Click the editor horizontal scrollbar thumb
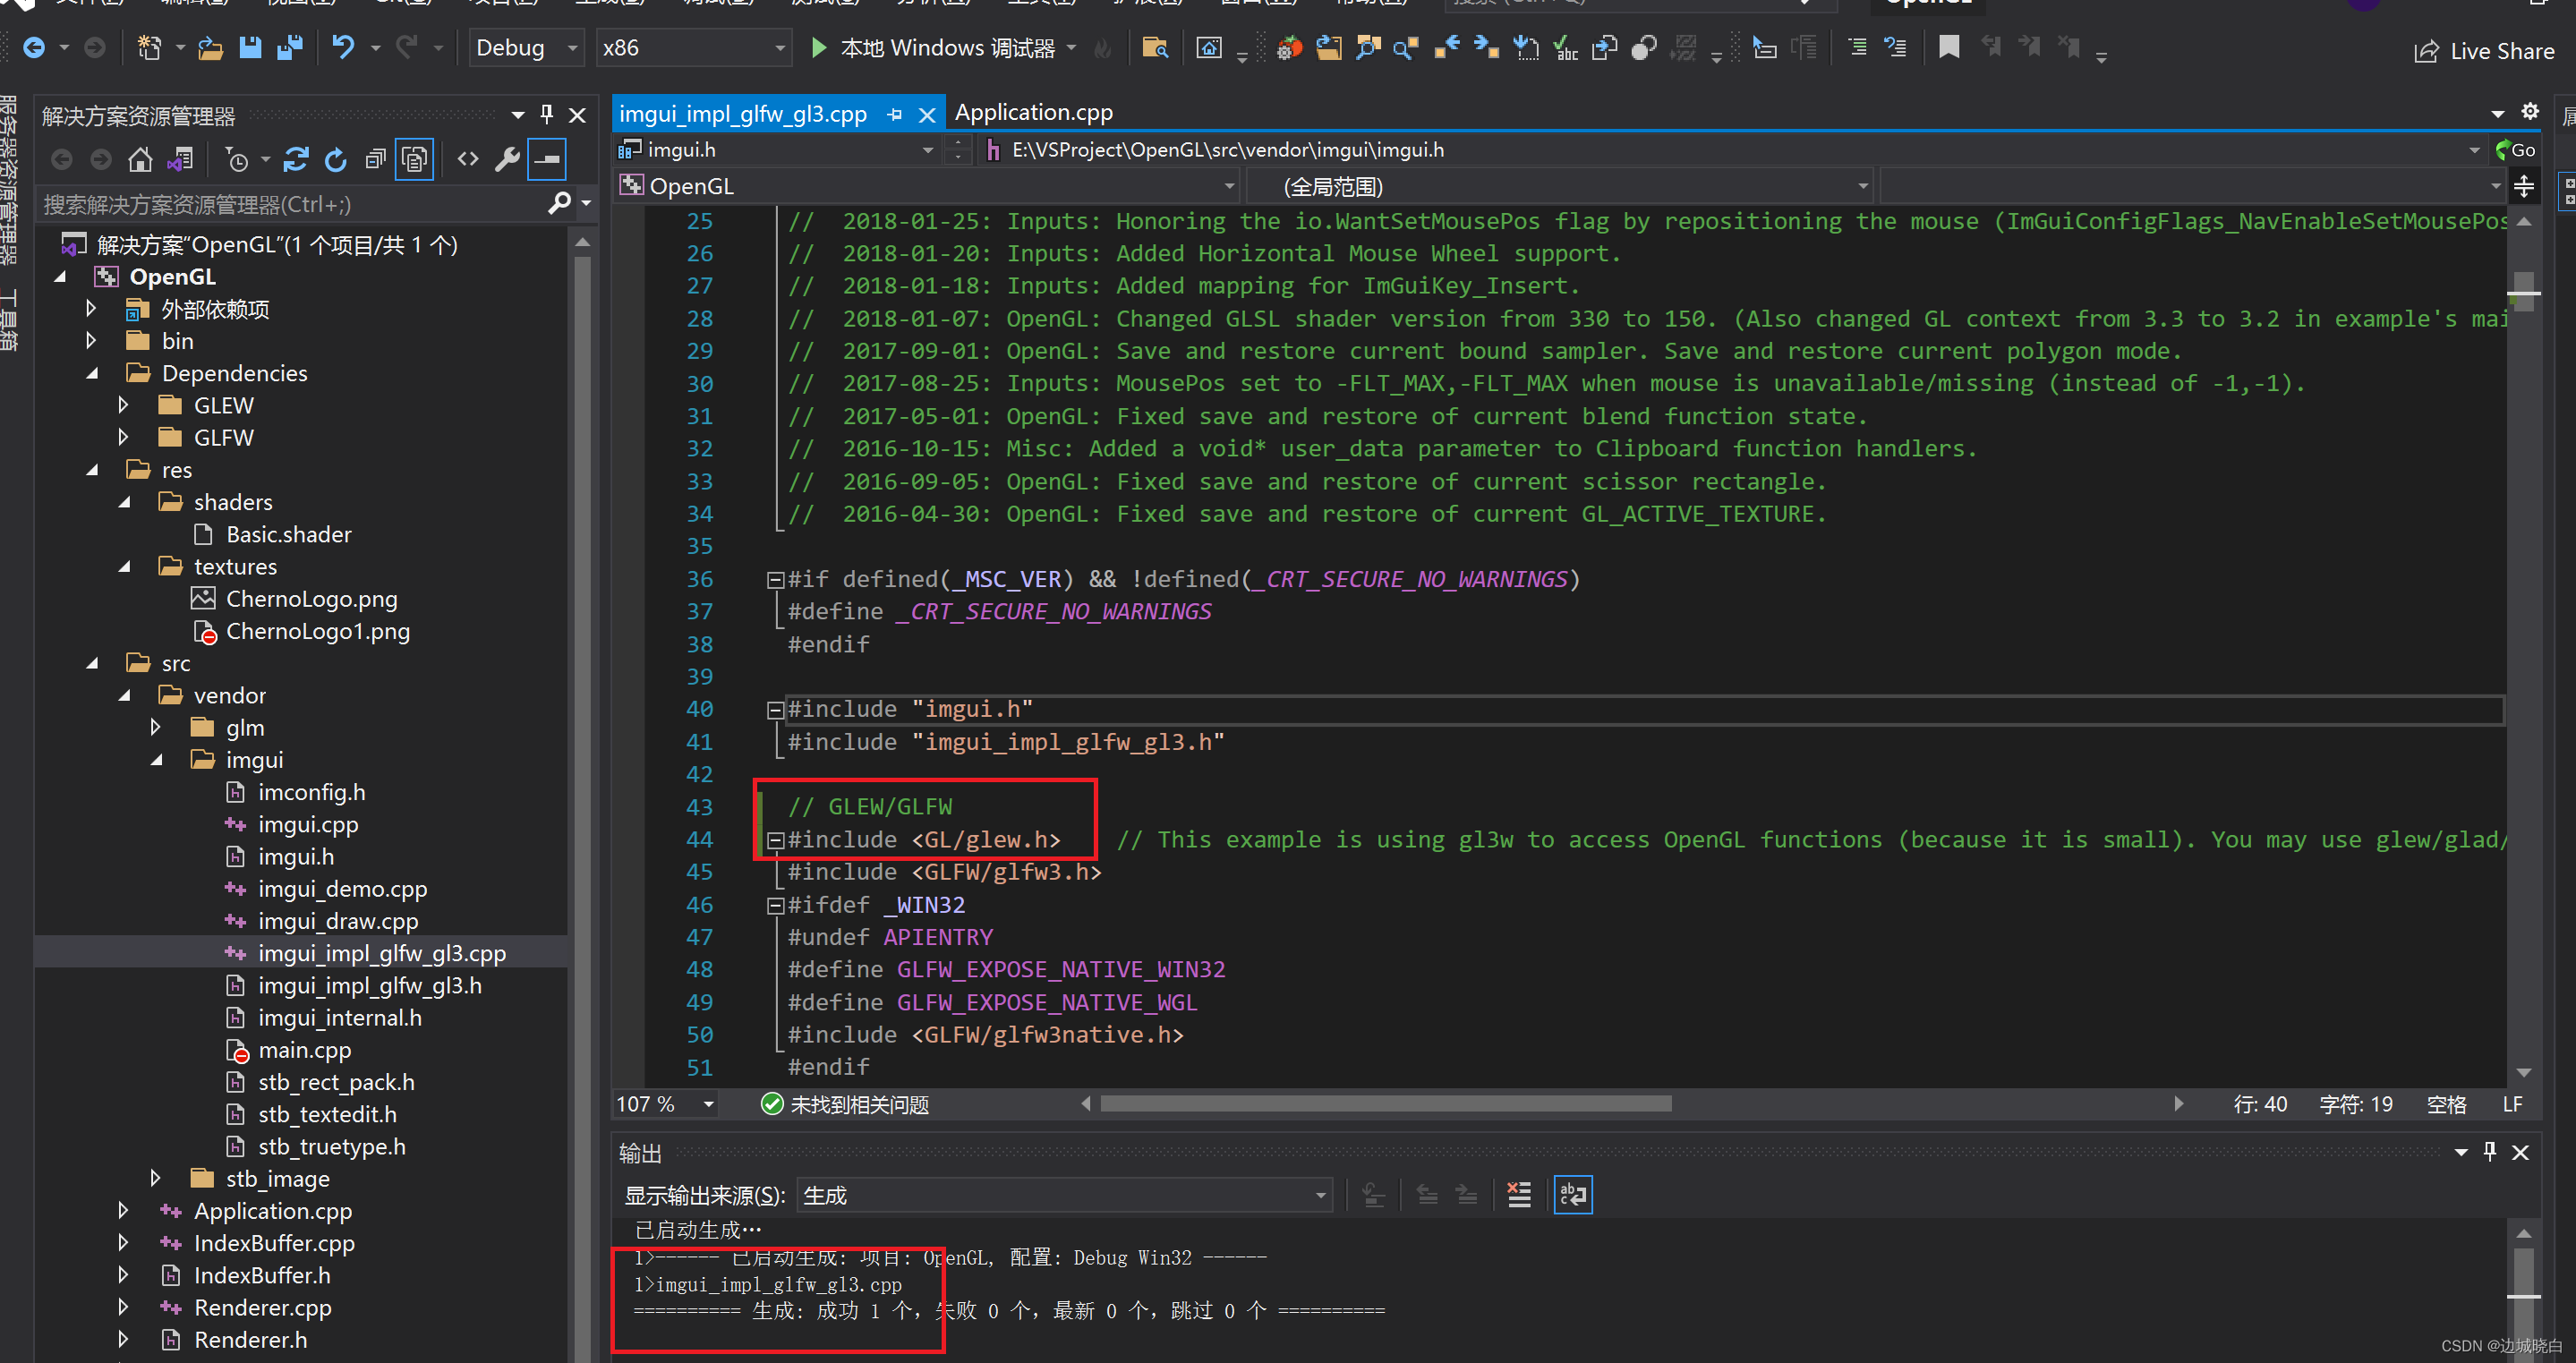2576x1363 pixels. click(1385, 1103)
